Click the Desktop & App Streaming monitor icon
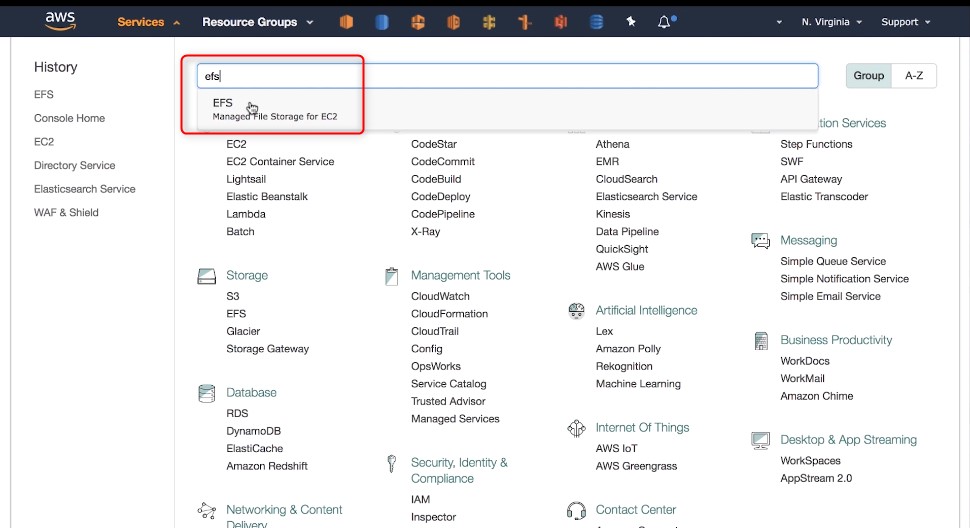This screenshot has height=528, width=970. click(760, 441)
